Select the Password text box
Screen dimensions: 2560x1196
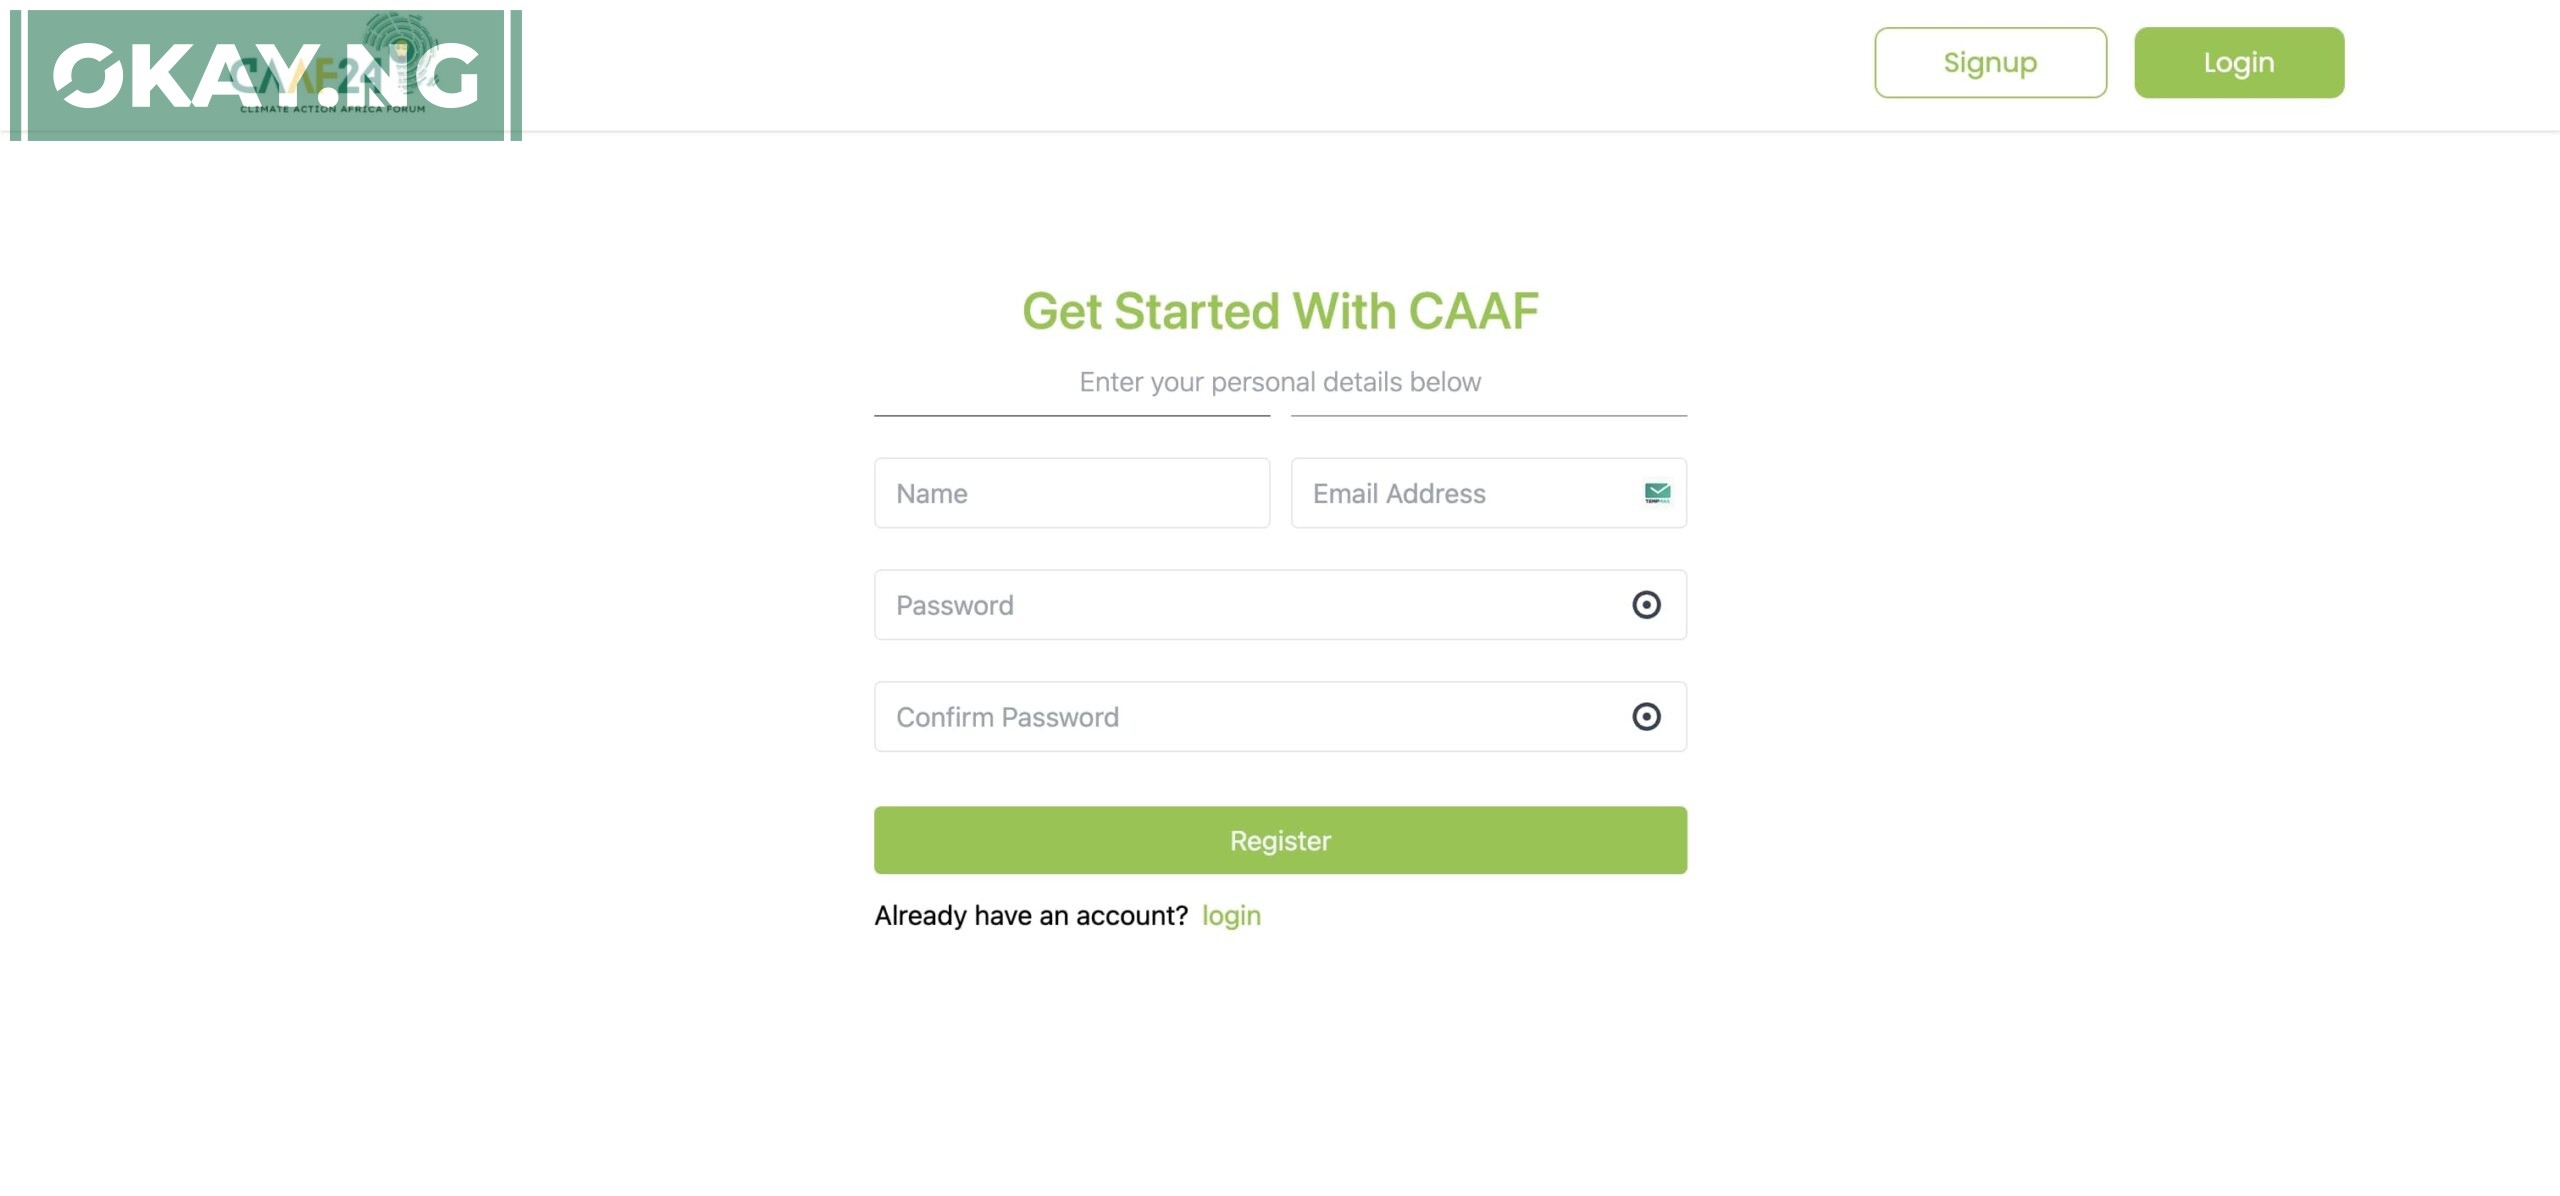click(x=1250, y=605)
